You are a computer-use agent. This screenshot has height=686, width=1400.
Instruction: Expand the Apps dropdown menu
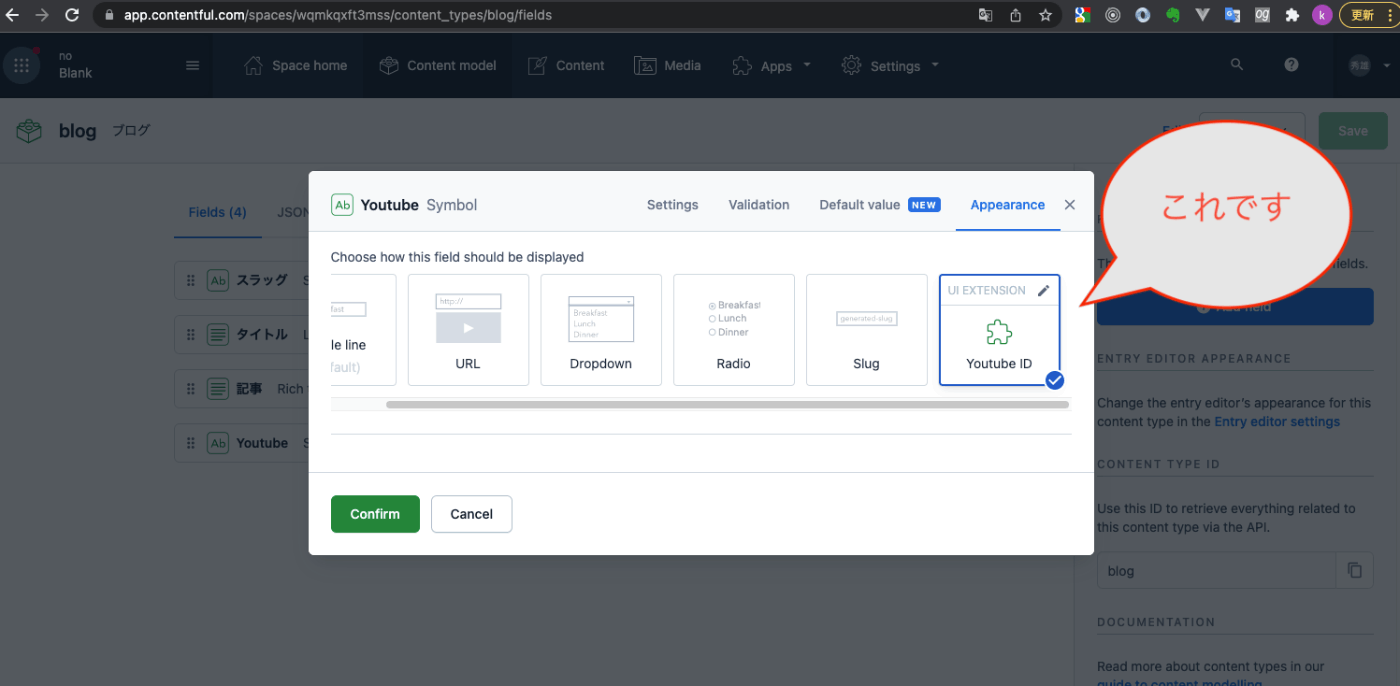pos(772,66)
